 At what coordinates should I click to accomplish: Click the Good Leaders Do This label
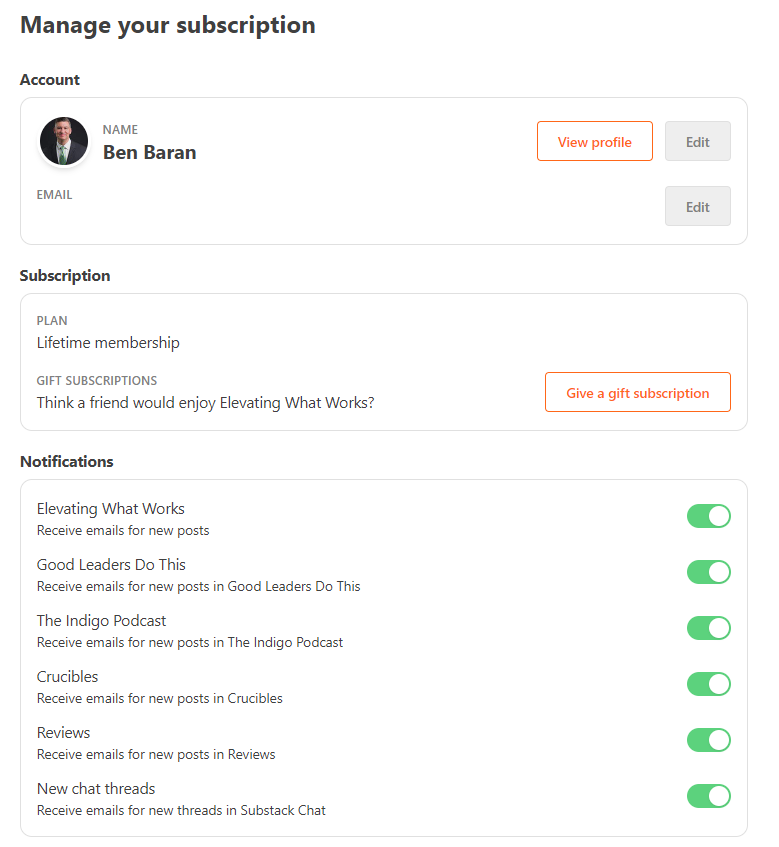[x=110, y=564]
